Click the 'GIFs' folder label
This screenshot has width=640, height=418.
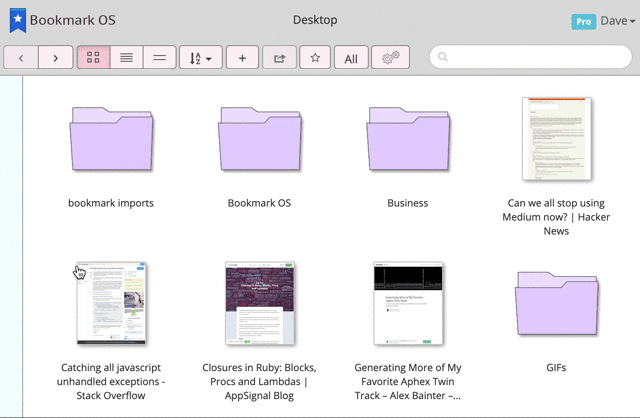coord(556,367)
